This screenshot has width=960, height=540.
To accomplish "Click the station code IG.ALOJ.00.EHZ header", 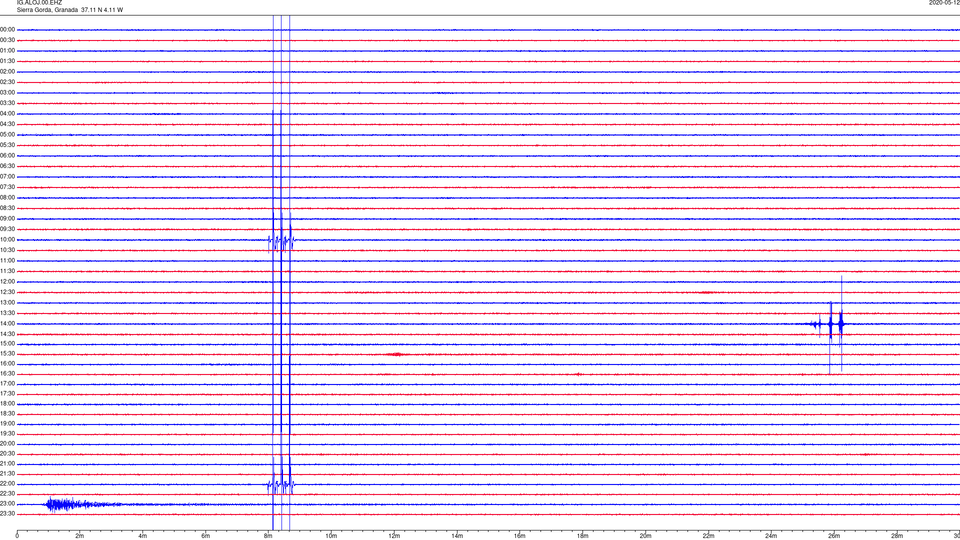I will point(39,2).
